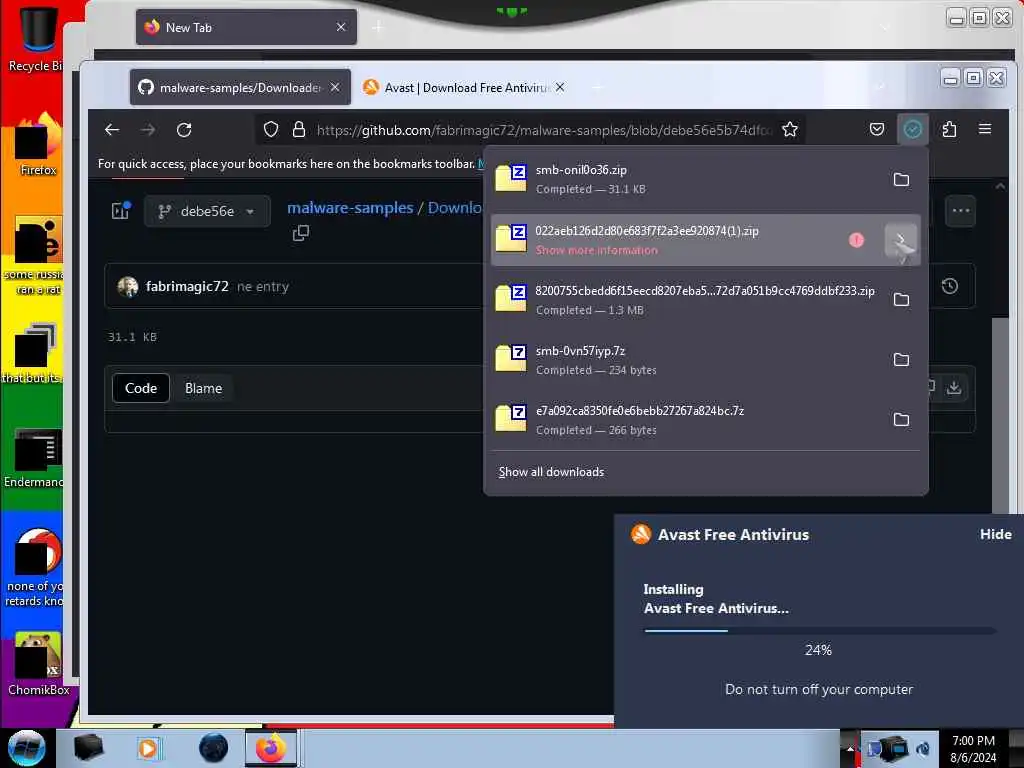Image resolution: width=1024 pixels, height=768 pixels.
Task: Download raw file icon in GitHub toolbar
Action: tap(954, 387)
